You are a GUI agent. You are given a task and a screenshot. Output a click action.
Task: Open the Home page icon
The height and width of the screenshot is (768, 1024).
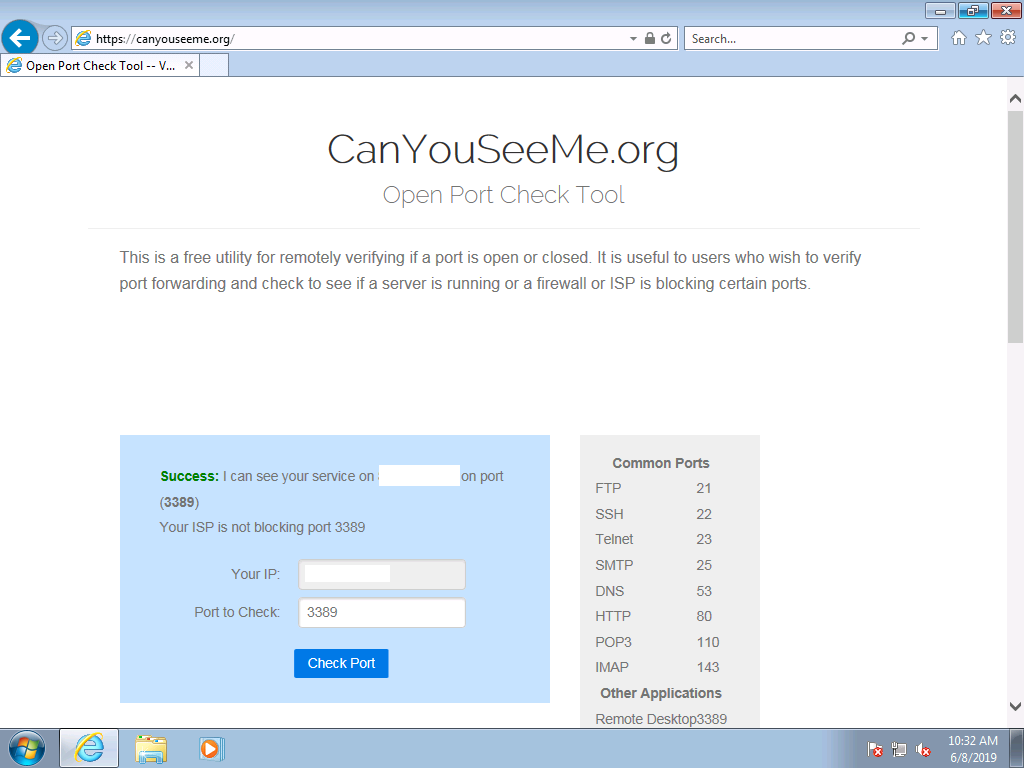[959, 38]
